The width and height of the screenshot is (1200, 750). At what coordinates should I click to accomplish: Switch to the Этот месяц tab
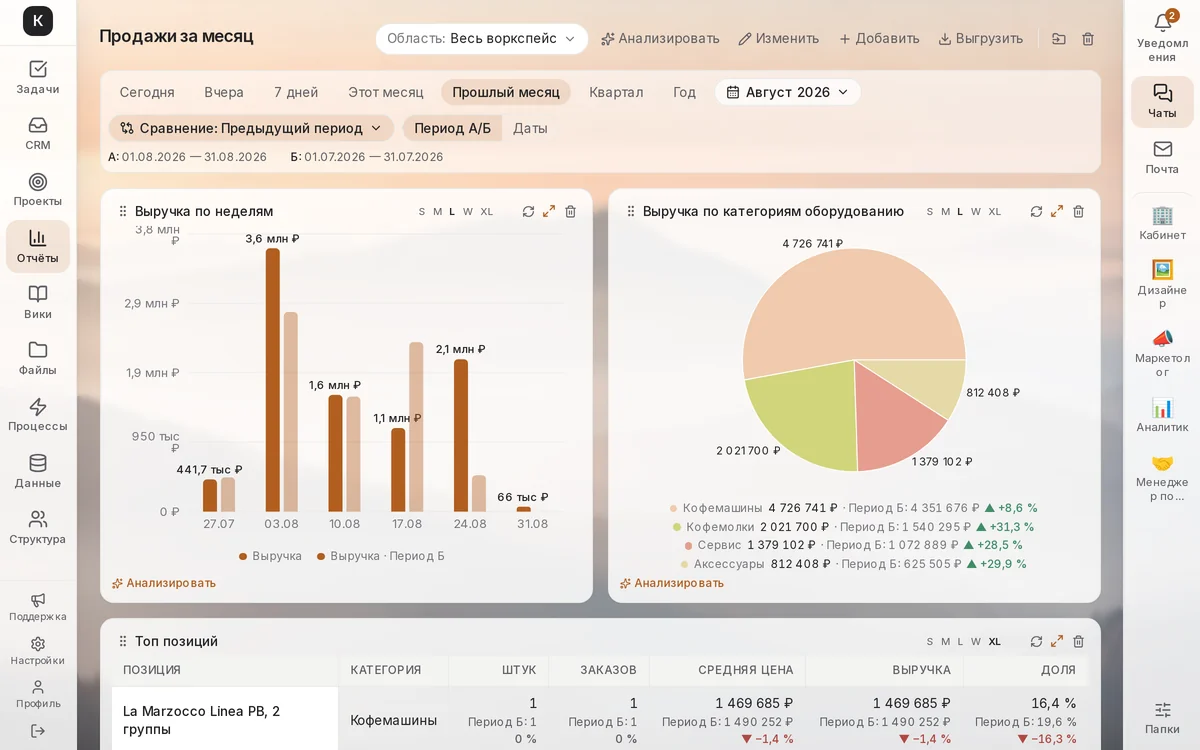coord(386,92)
